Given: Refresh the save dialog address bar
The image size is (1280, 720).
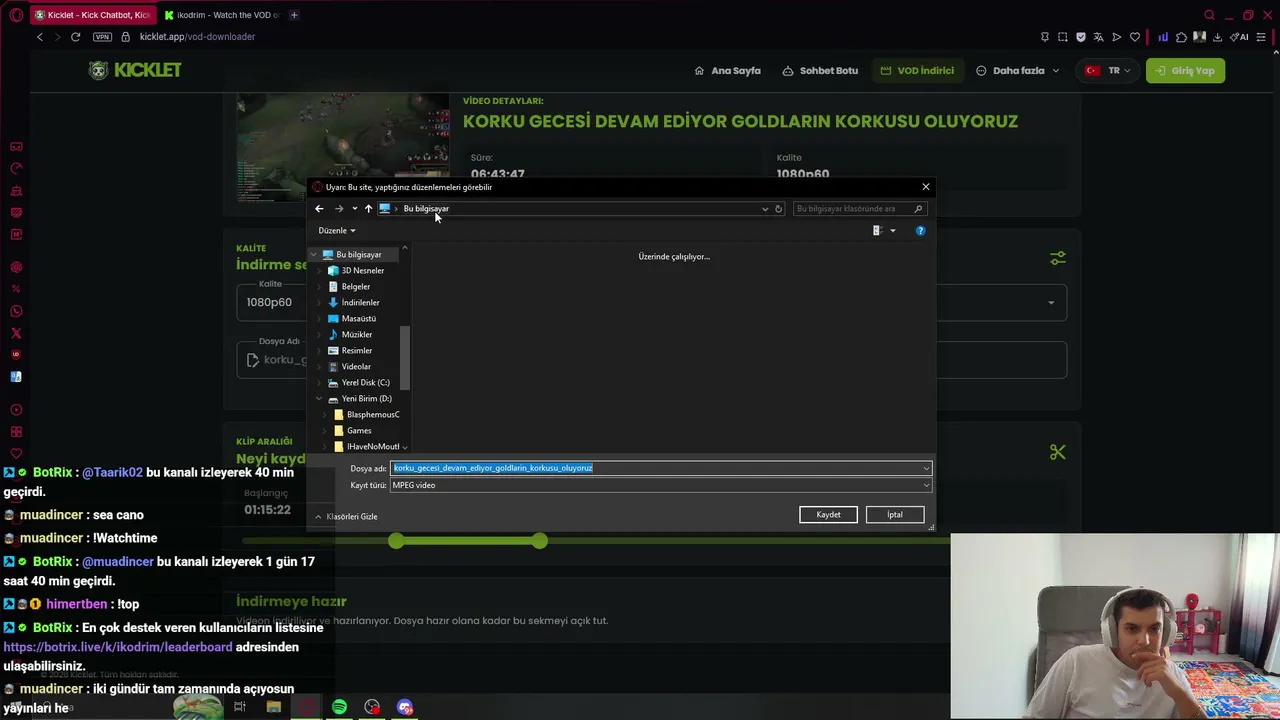Looking at the screenshot, I should click(778, 209).
